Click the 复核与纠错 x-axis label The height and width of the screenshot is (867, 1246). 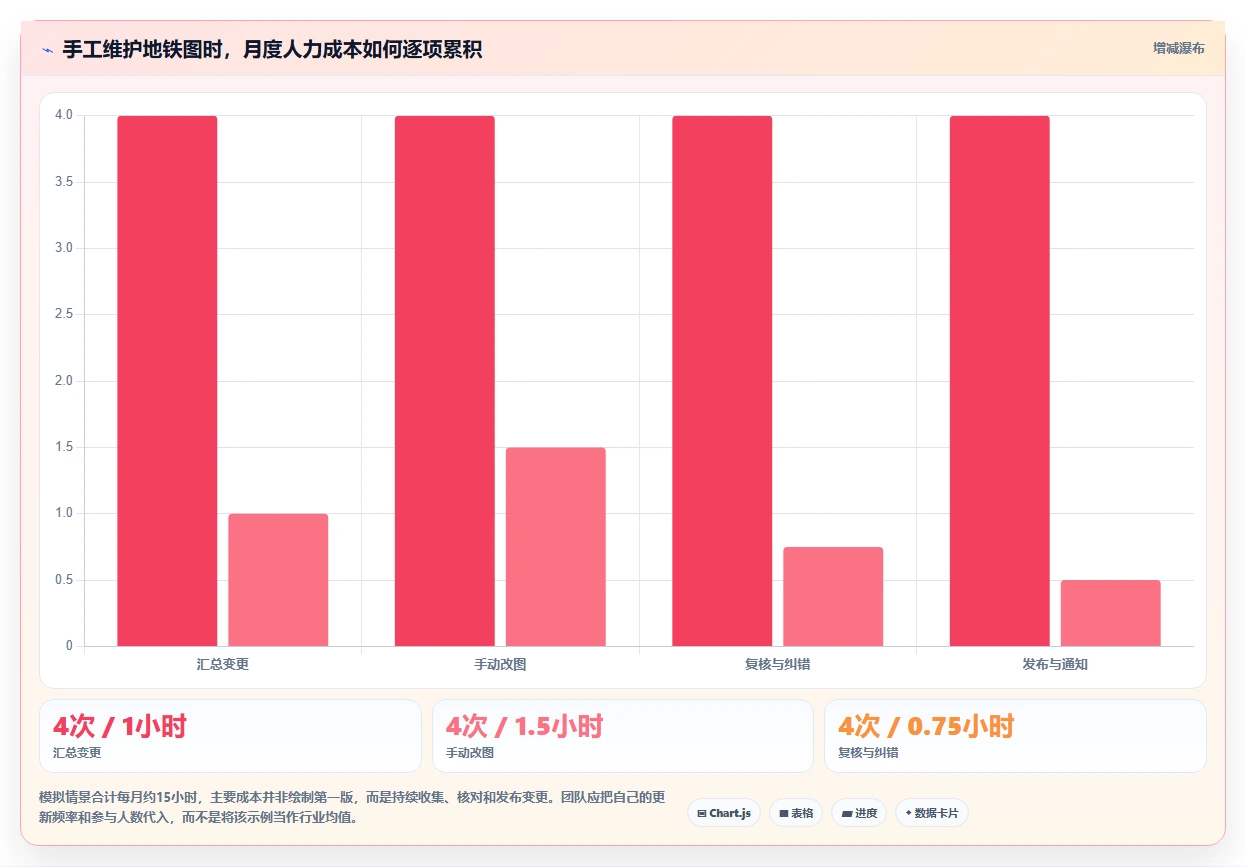(777, 664)
